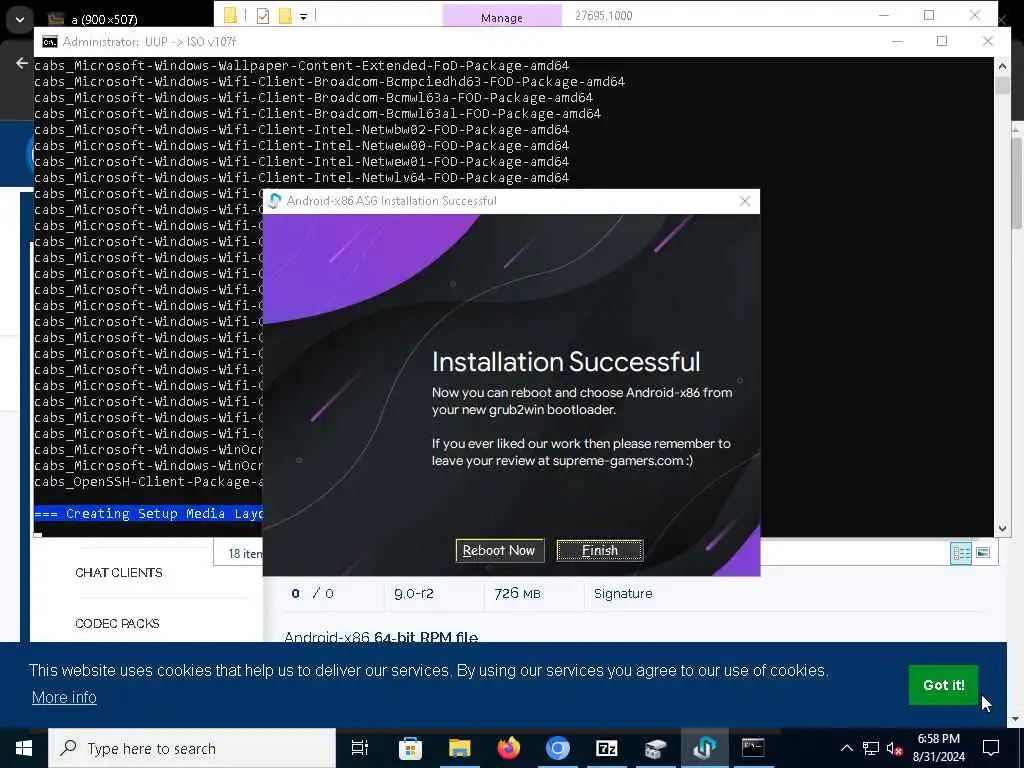Accept cookies with the Got it! button
Image resolution: width=1024 pixels, height=768 pixels.
(943, 685)
